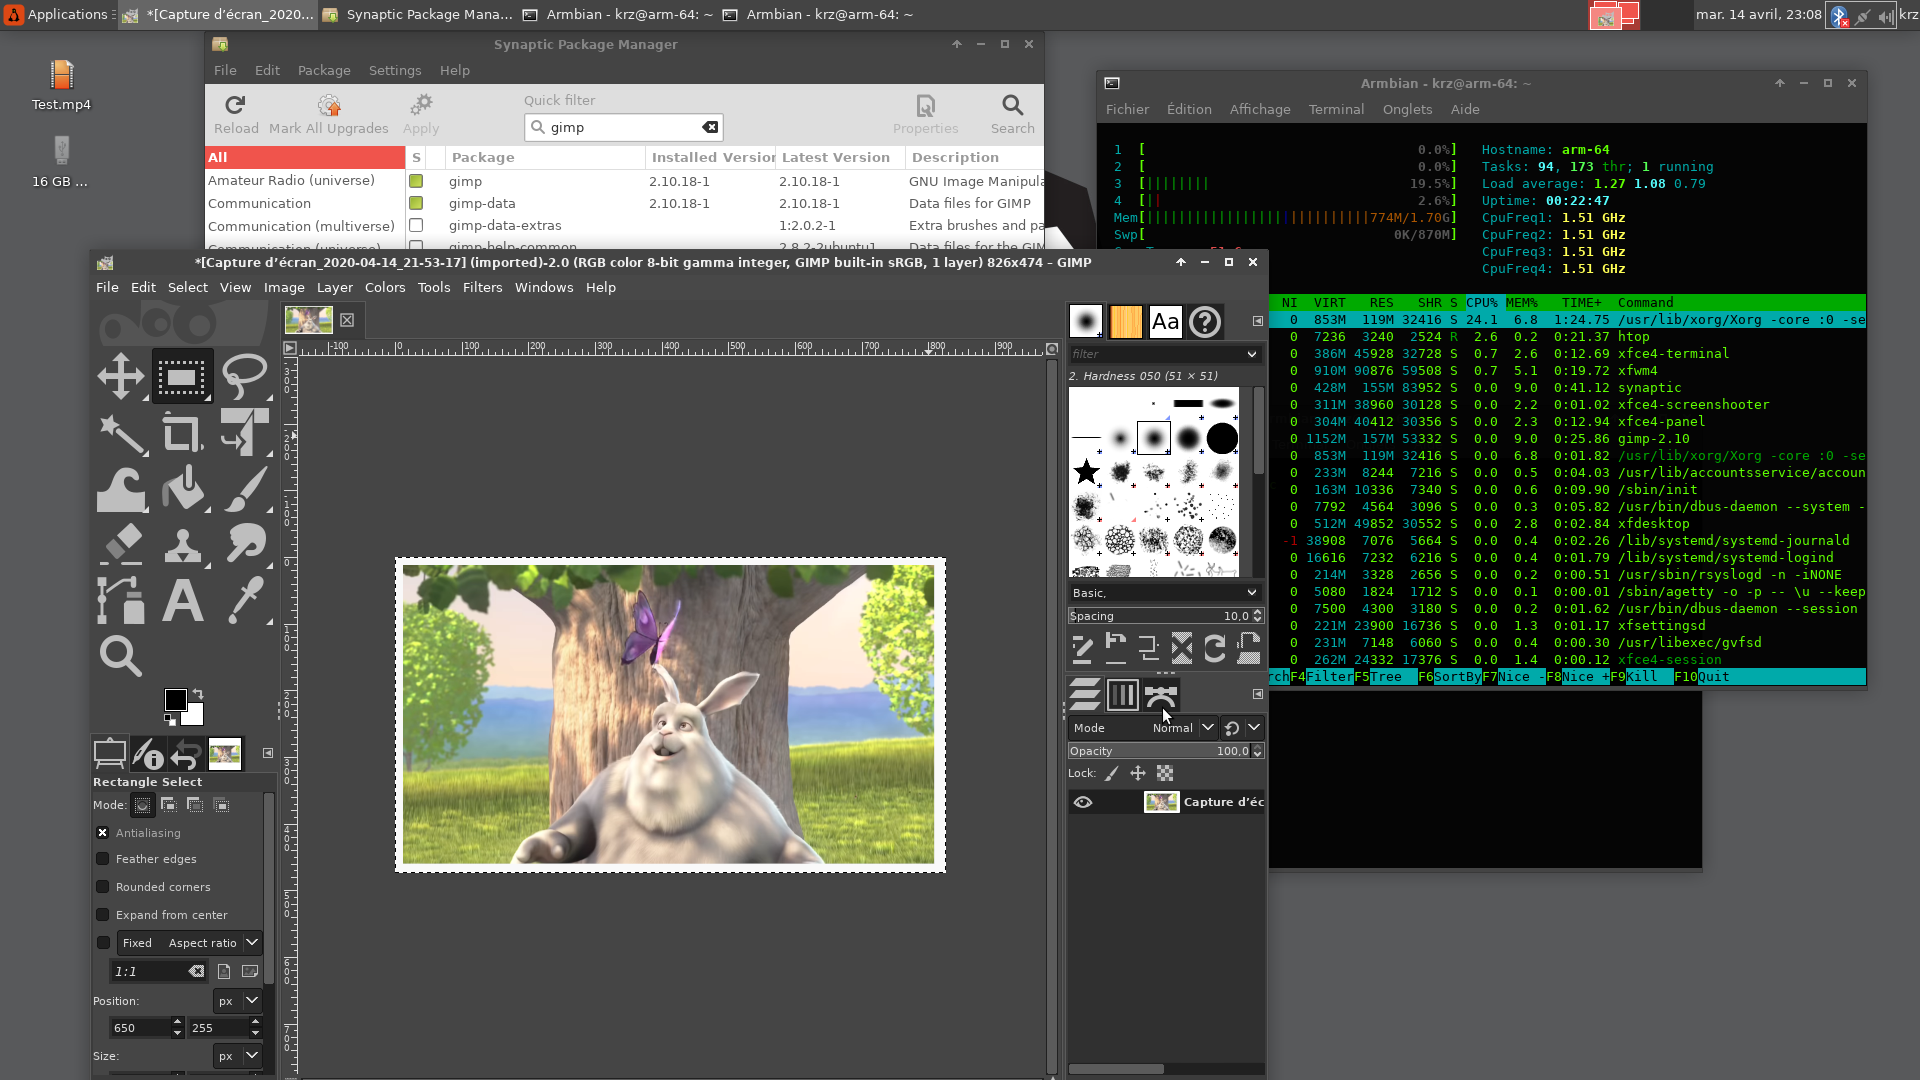Open the Basic brush tag dropdown
Screen dimensions: 1920x1080
coord(1165,592)
